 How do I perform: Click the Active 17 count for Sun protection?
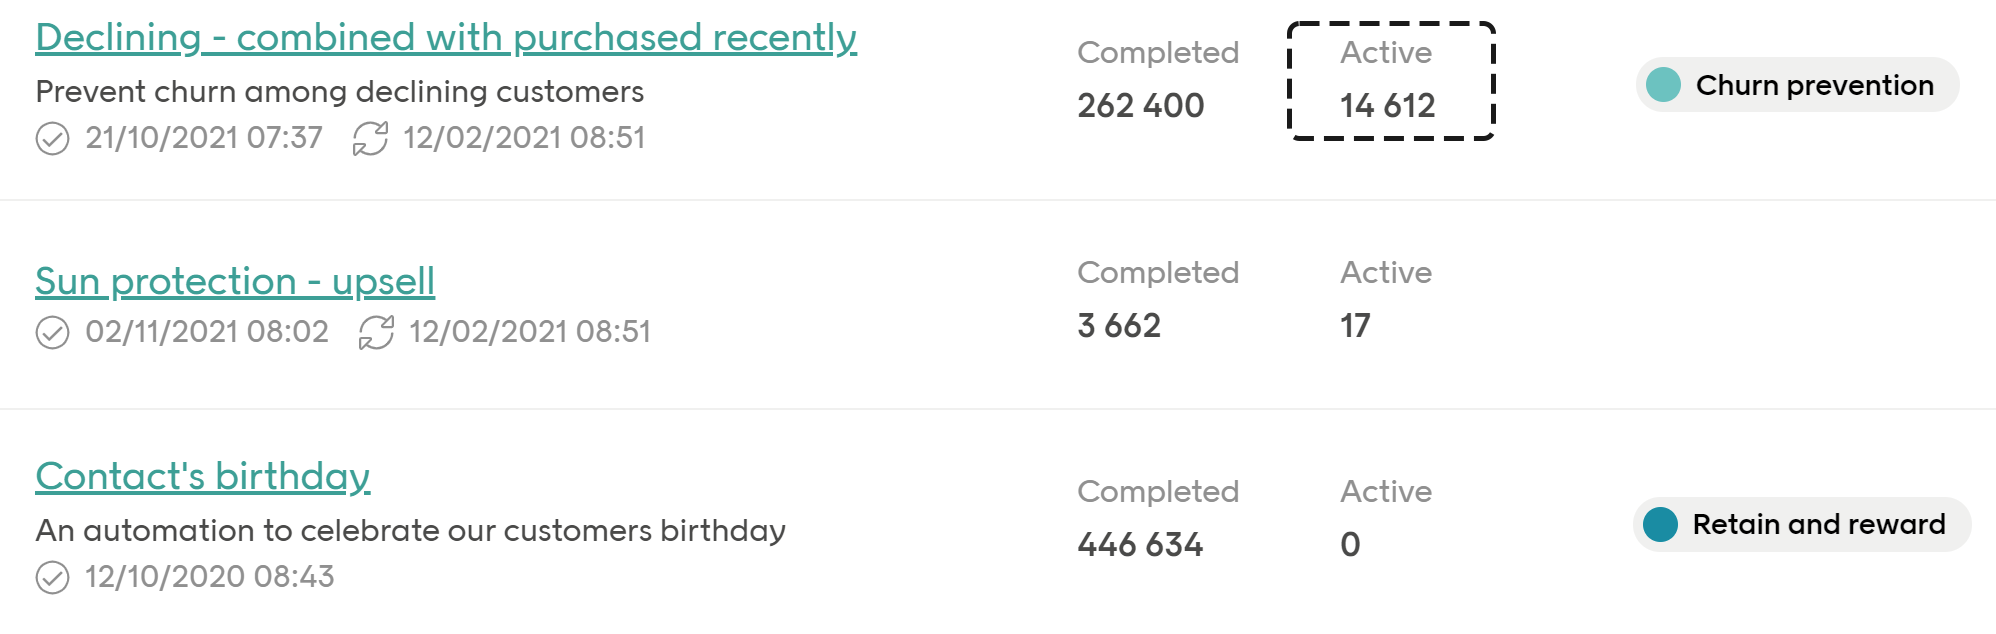click(x=1386, y=299)
